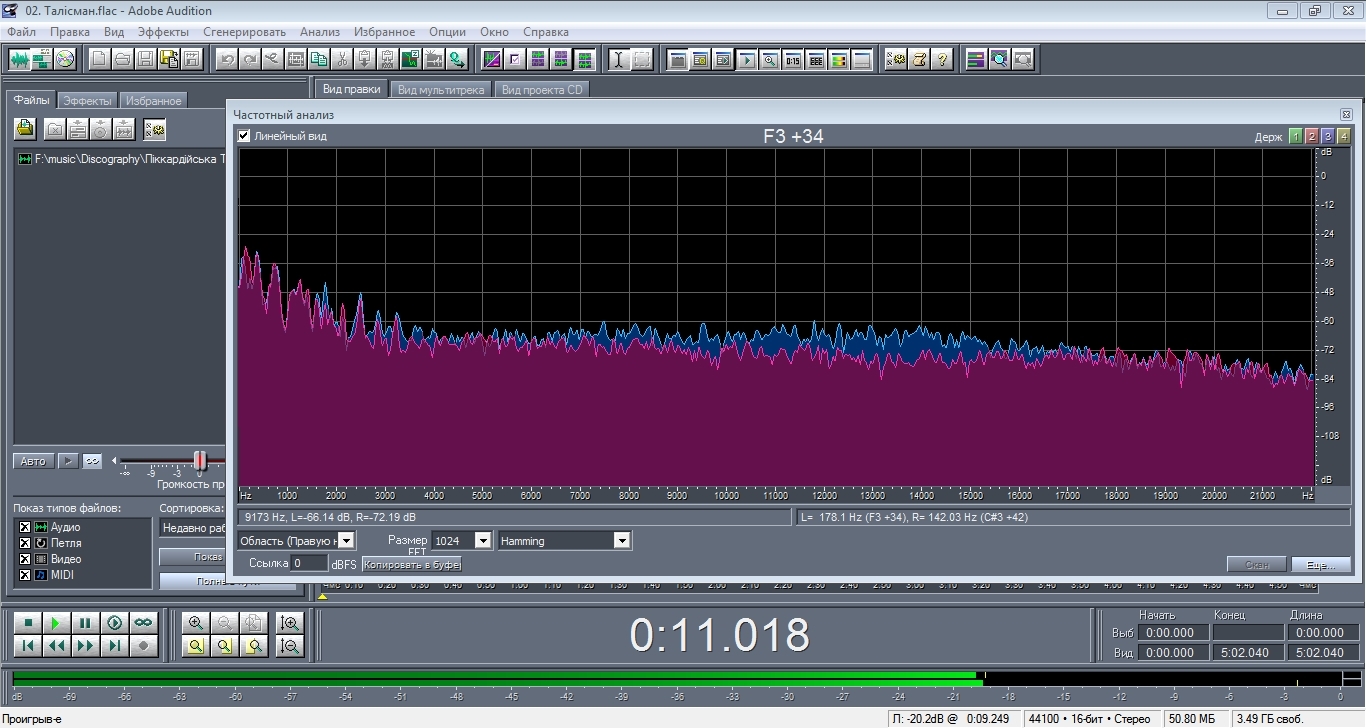This screenshot has width=1366, height=728.
Task: Click the Stop playback button
Action: 27,623
